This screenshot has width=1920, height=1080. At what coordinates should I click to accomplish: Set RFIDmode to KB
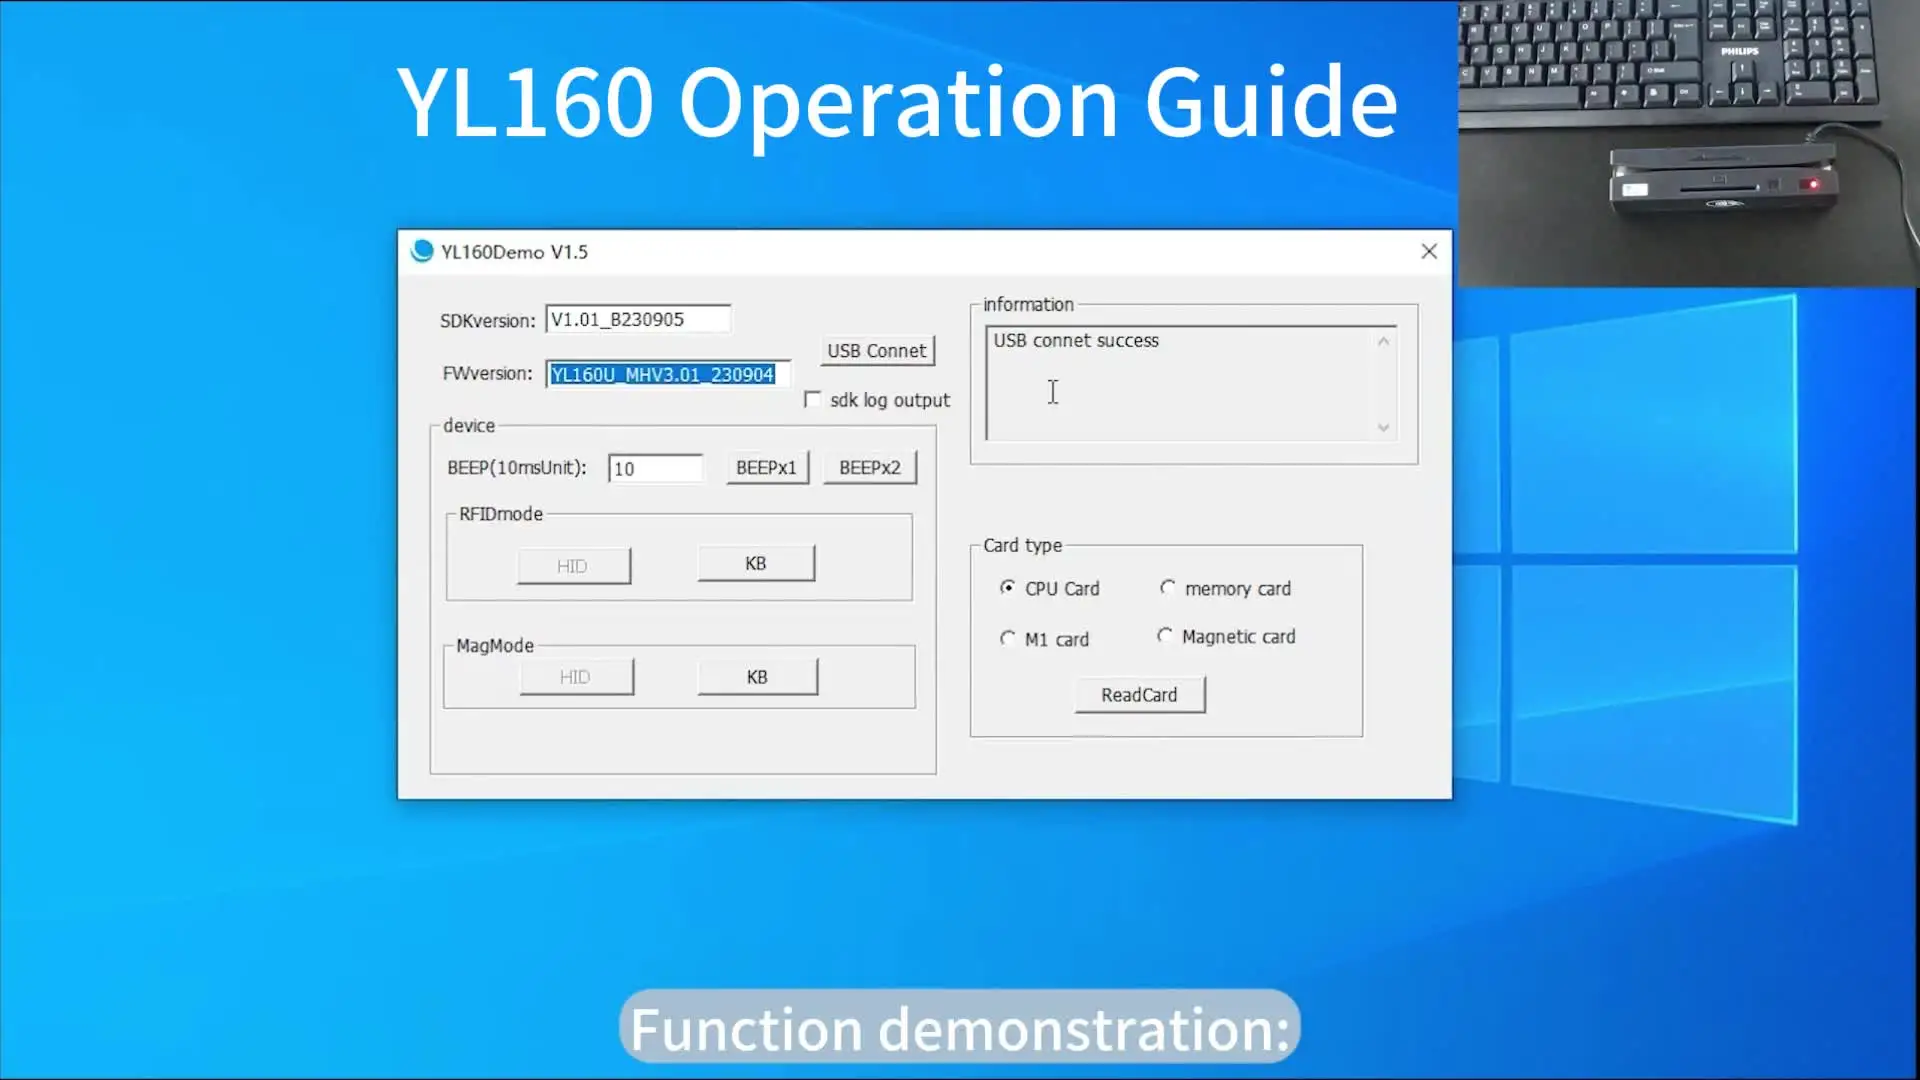coord(756,564)
